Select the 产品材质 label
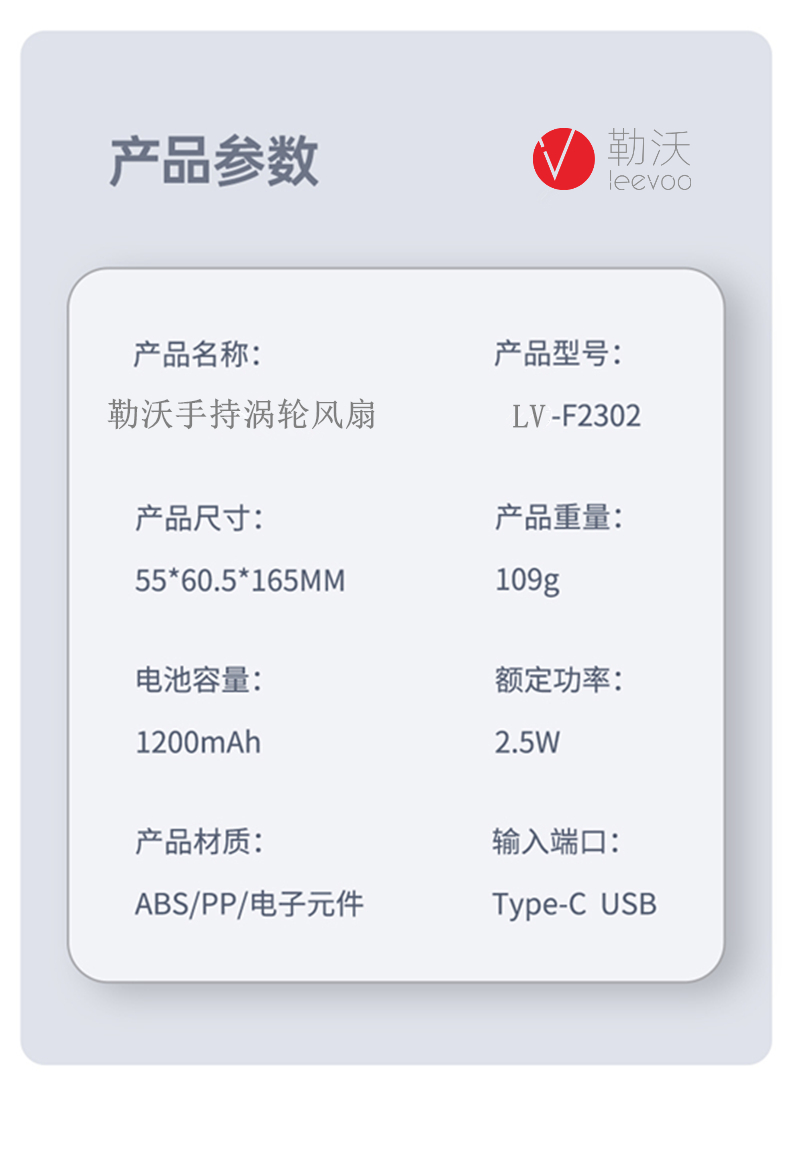 pyautogui.click(x=198, y=842)
